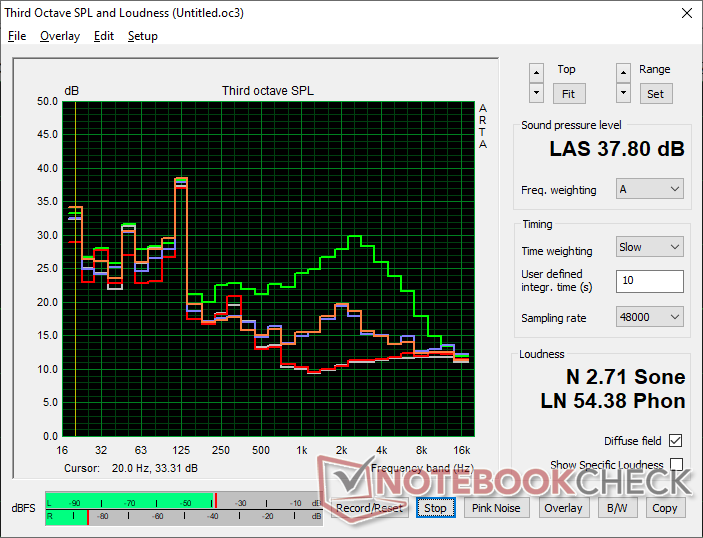Click the Top up arrow
703x538 pixels.
(x=537, y=72)
